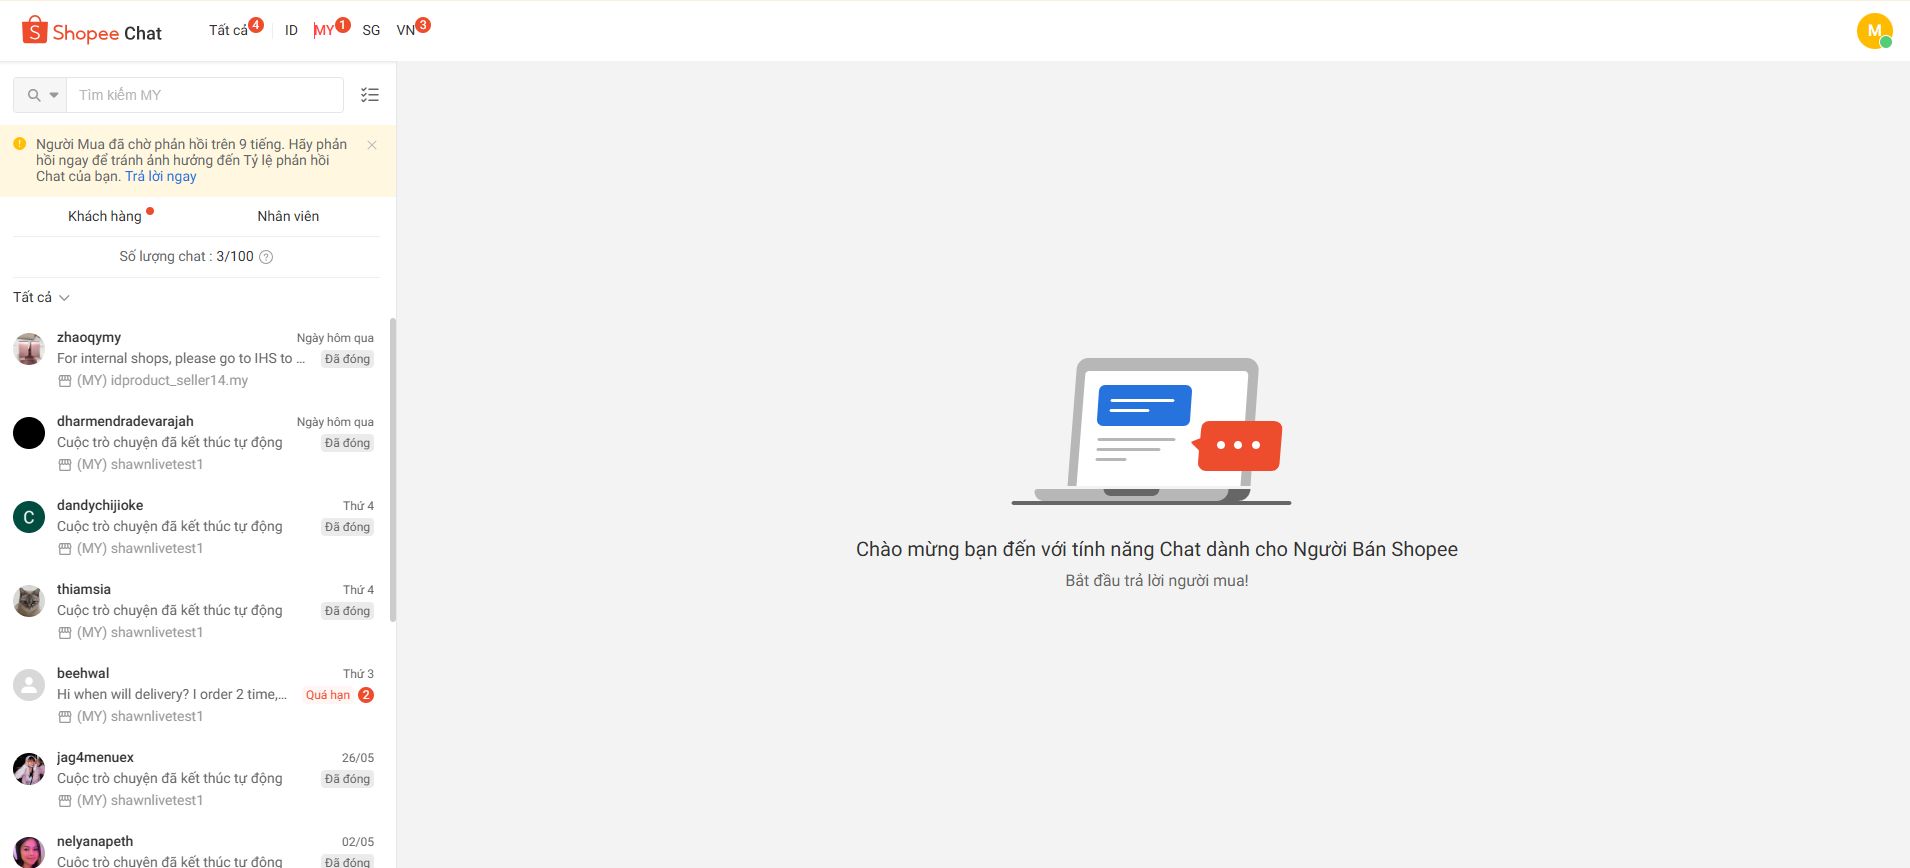Open the user profile avatar M
Viewport: 1910px width, 868px height.
click(x=1874, y=31)
